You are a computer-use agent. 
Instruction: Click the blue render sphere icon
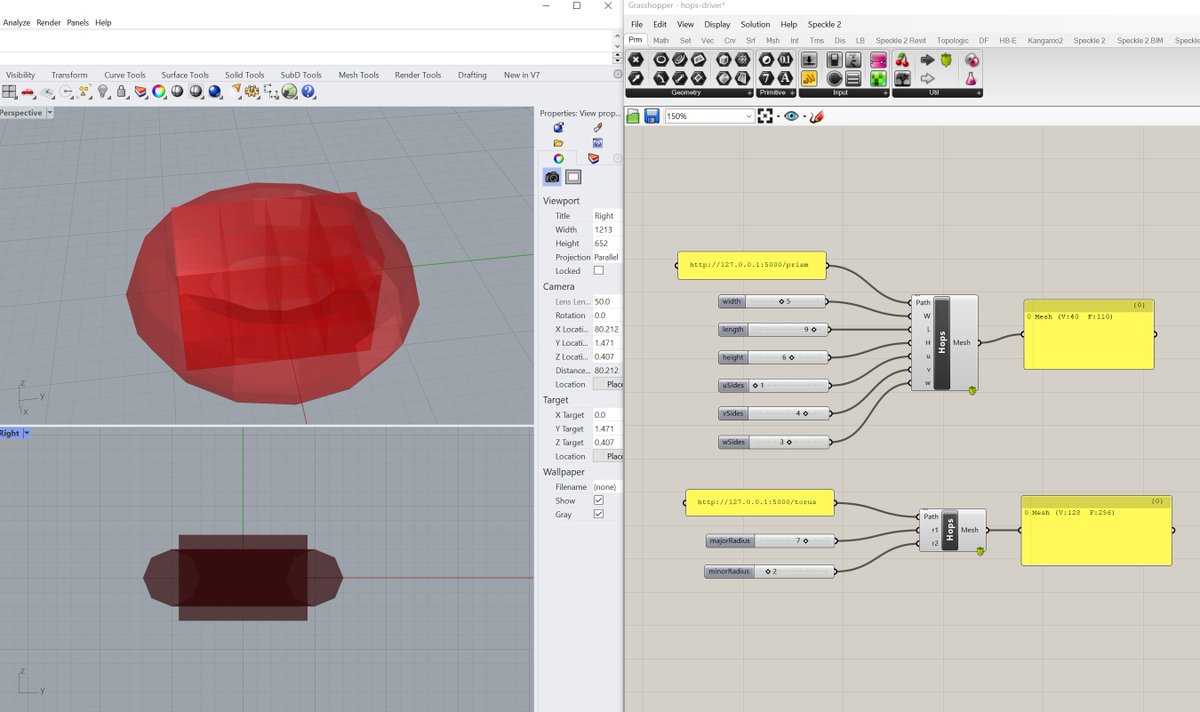215,91
